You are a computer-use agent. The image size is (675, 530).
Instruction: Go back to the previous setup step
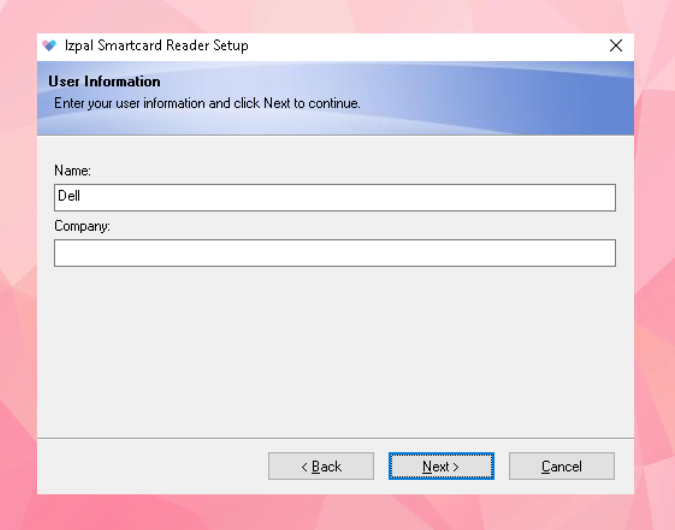pyautogui.click(x=321, y=466)
